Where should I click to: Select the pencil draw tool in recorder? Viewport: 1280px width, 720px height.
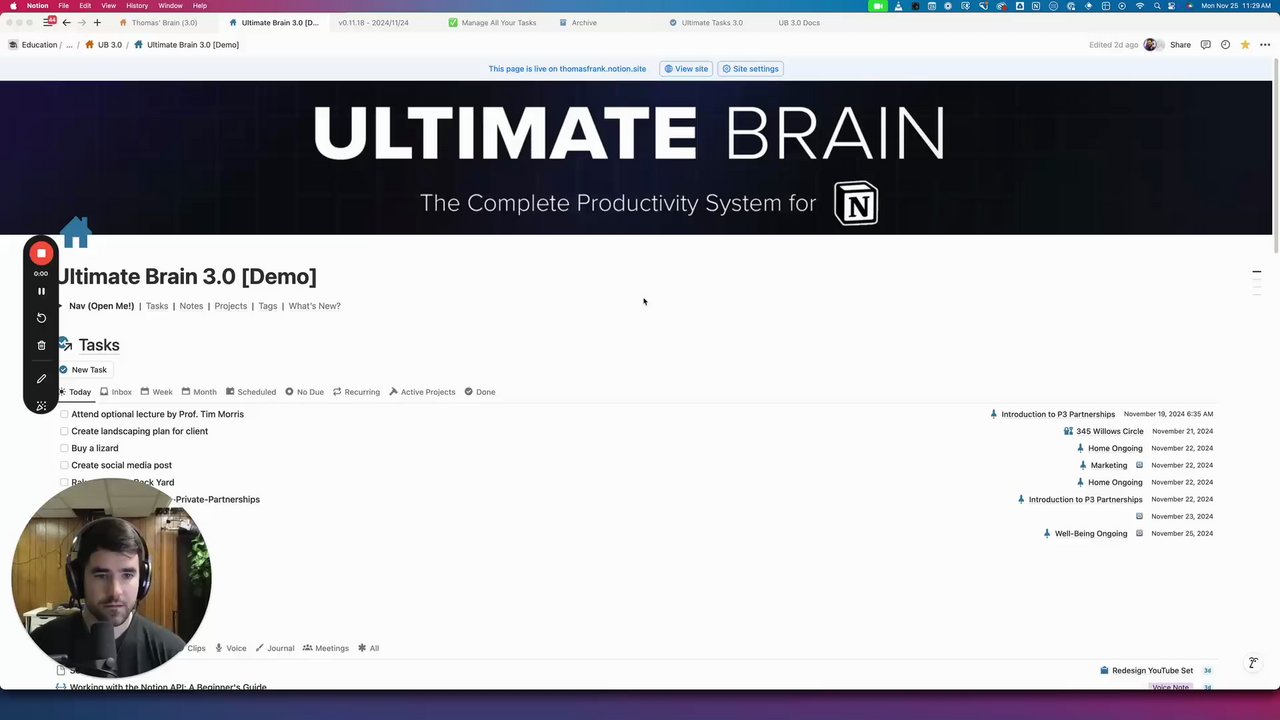click(x=41, y=379)
